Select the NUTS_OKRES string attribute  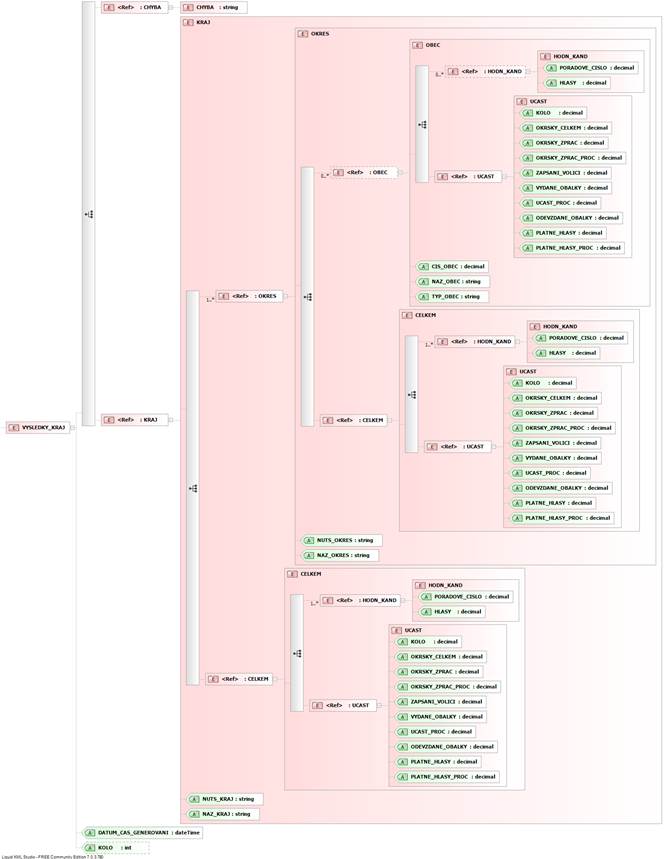tap(338, 540)
